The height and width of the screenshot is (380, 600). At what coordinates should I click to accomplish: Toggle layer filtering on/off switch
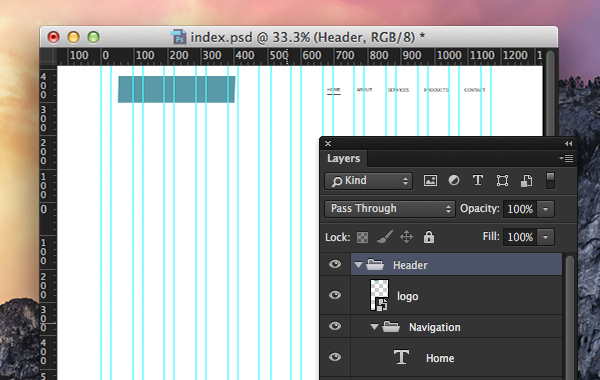pos(550,181)
